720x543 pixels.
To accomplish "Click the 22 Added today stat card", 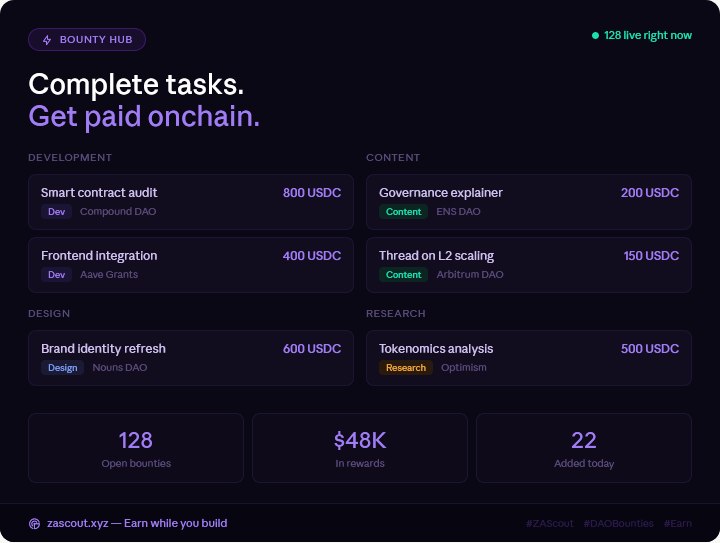I will coord(584,448).
